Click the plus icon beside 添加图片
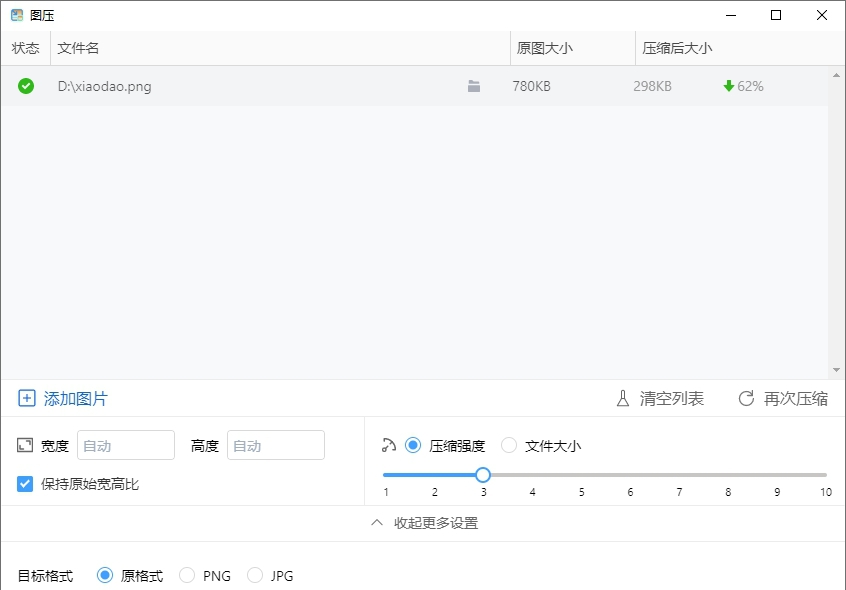846x590 pixels. (27, 398)
